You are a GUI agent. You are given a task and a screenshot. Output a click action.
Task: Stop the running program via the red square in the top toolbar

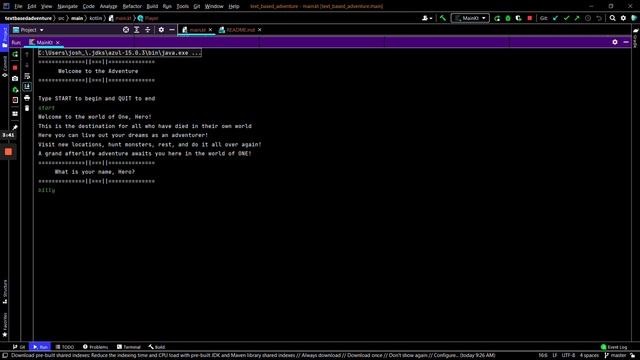(x=530, y=18)
